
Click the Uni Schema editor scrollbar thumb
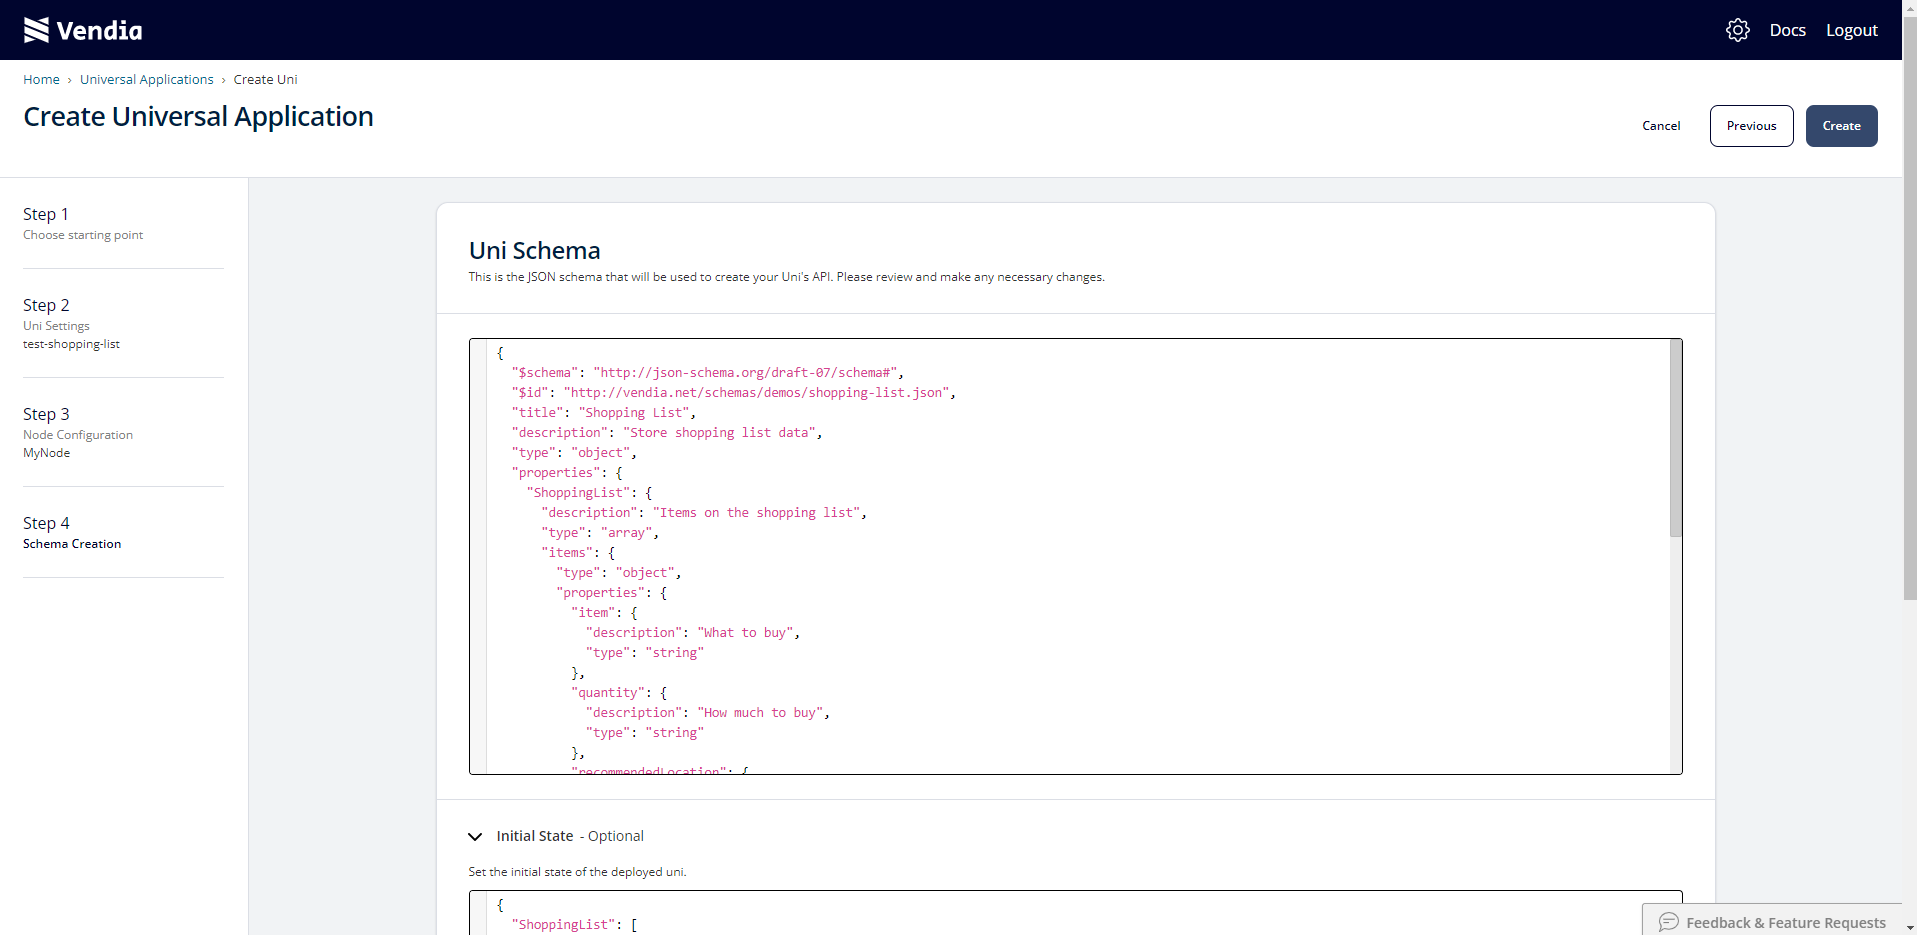tap(1675, 438)
